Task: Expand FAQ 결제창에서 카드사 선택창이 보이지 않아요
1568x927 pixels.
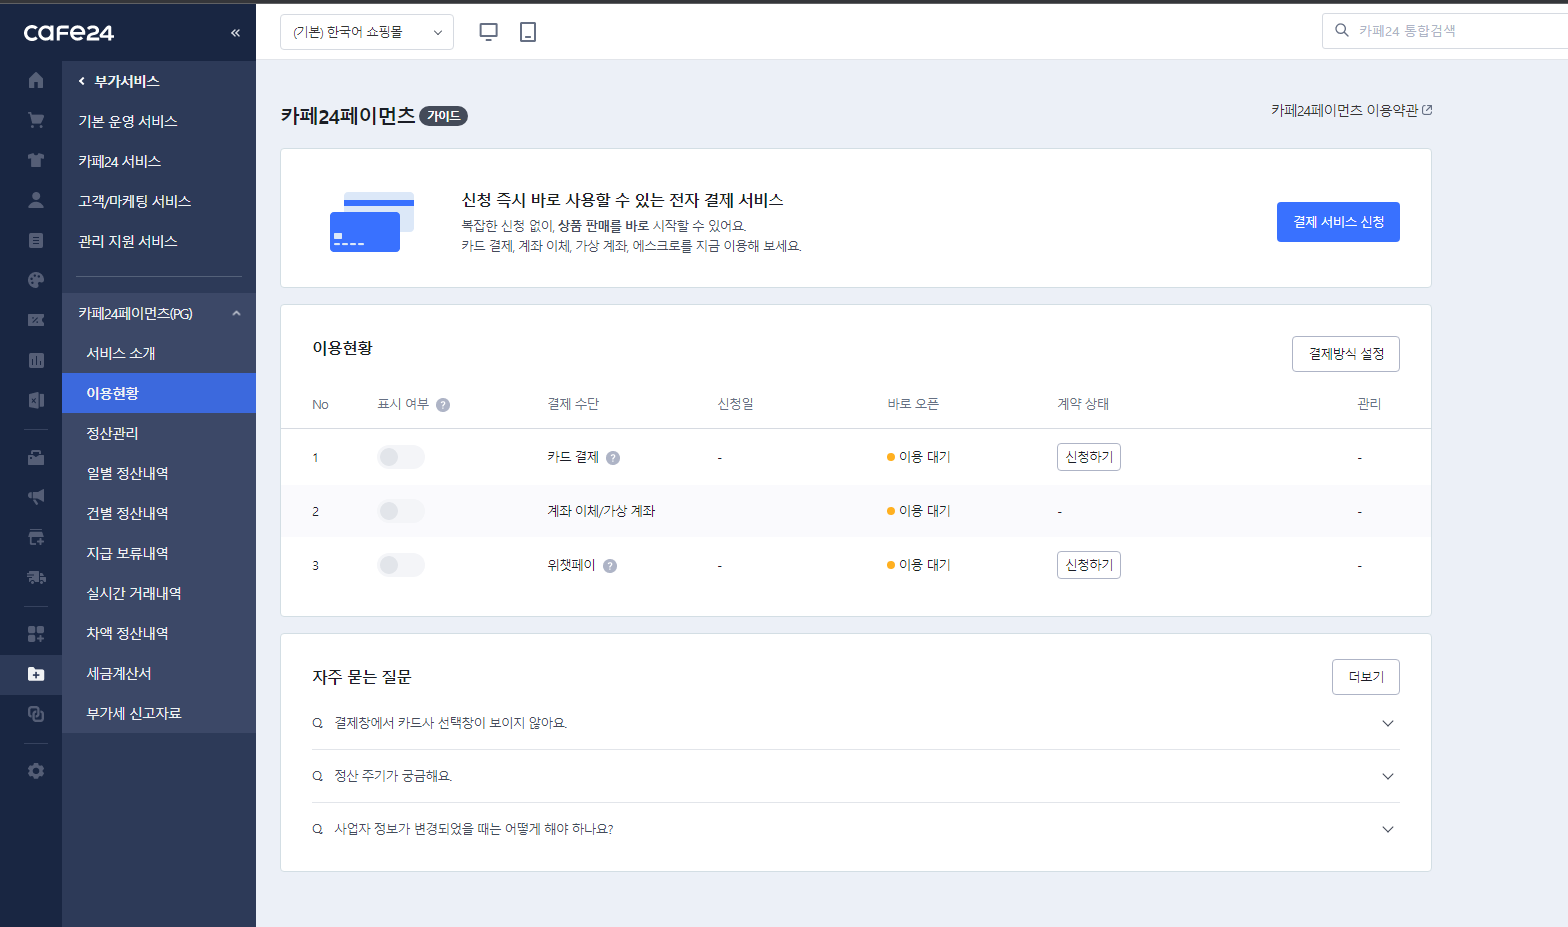Action: click(x=855, y=723)
